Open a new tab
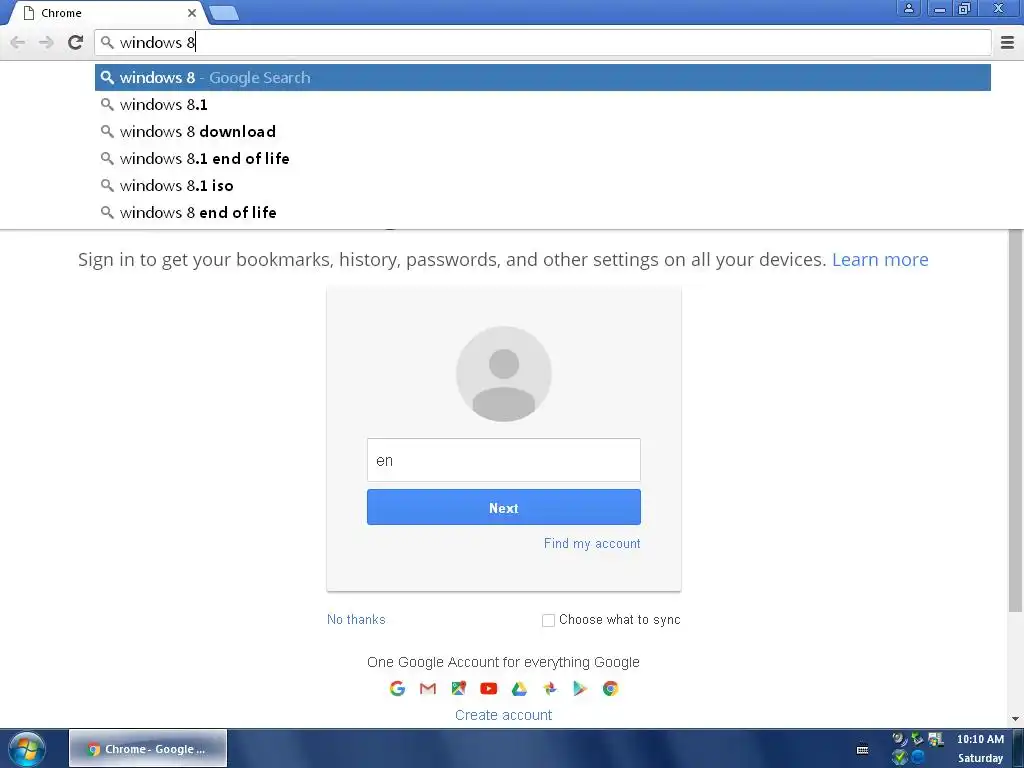 (x=224, y=13)
